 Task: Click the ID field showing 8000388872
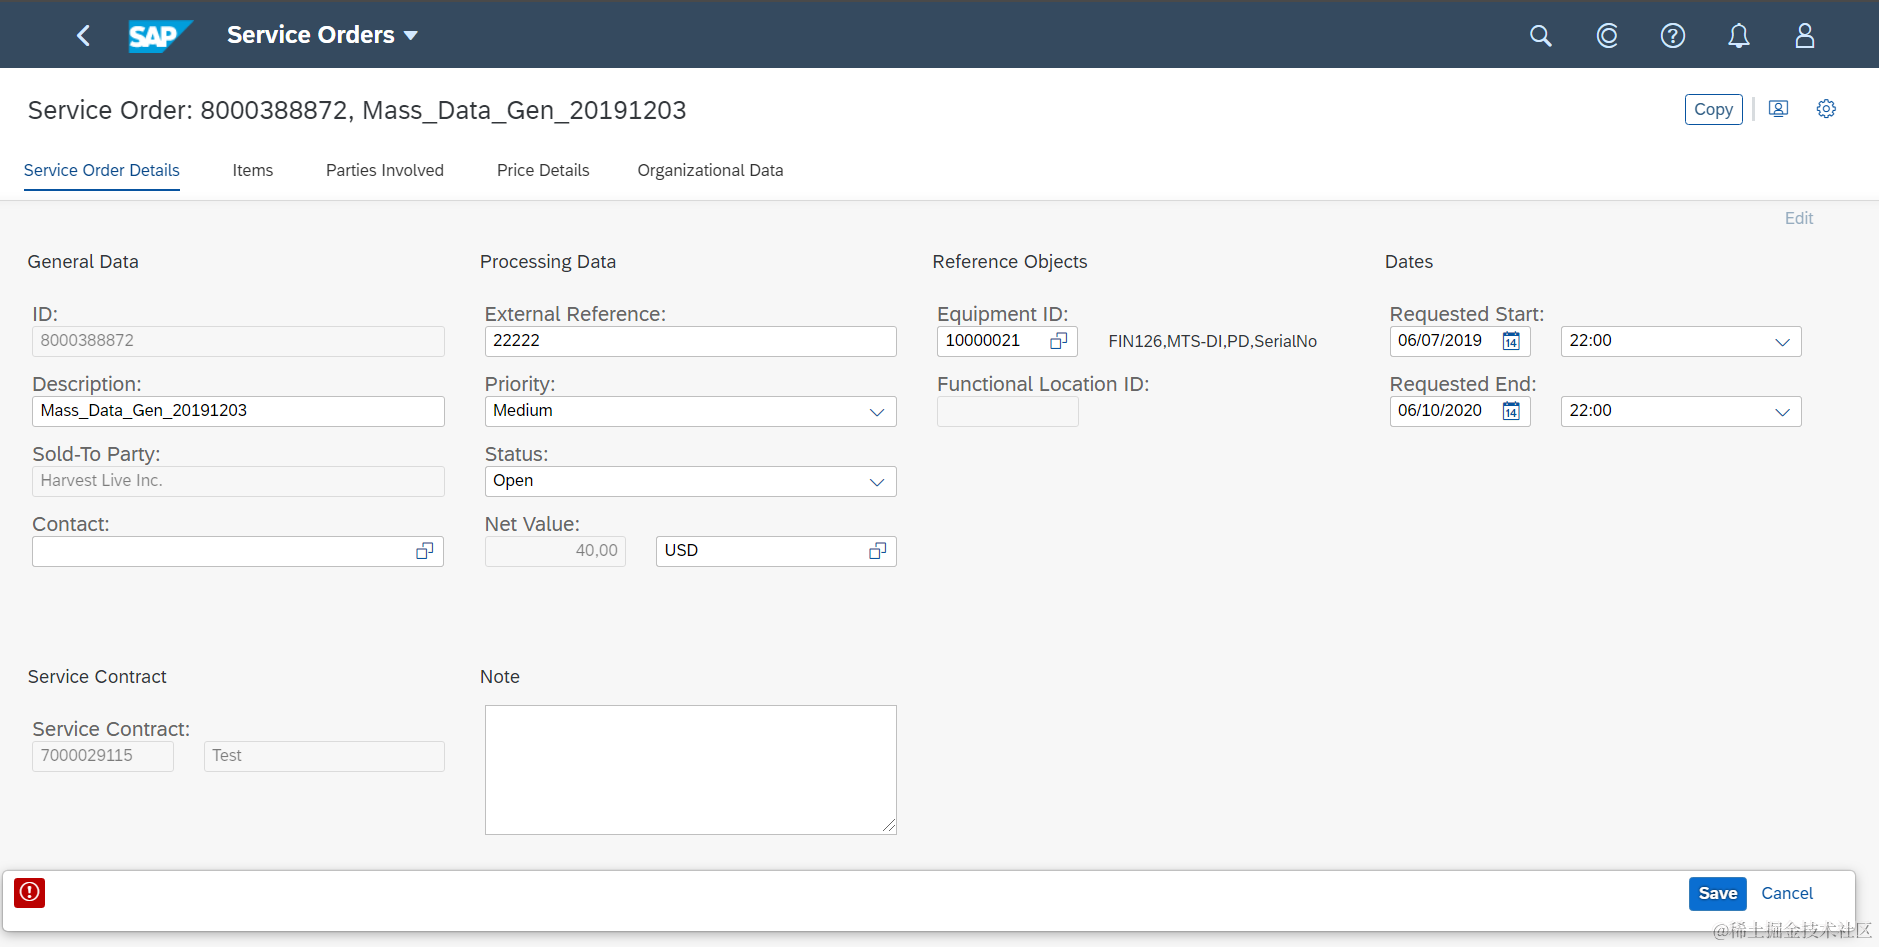(x=238, y=341)
